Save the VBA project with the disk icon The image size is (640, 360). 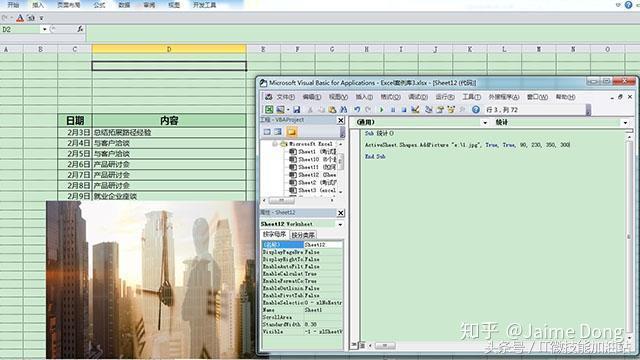[x=297, y=109]
